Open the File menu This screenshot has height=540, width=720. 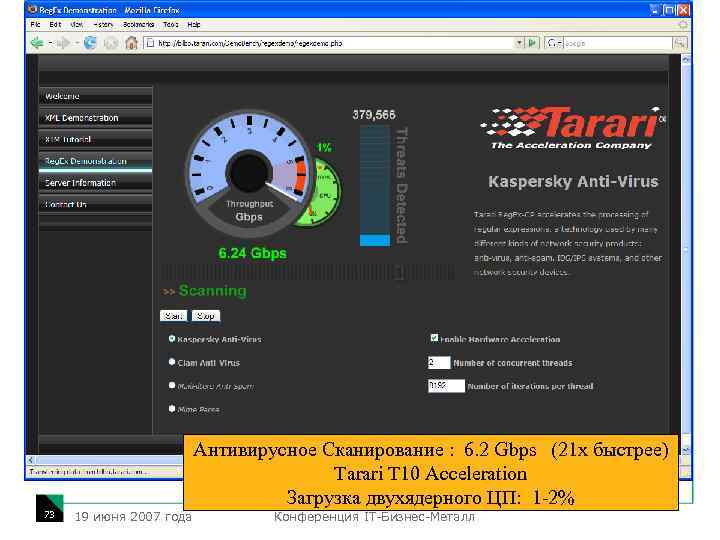pyautogui.click(x=35, y=24)
